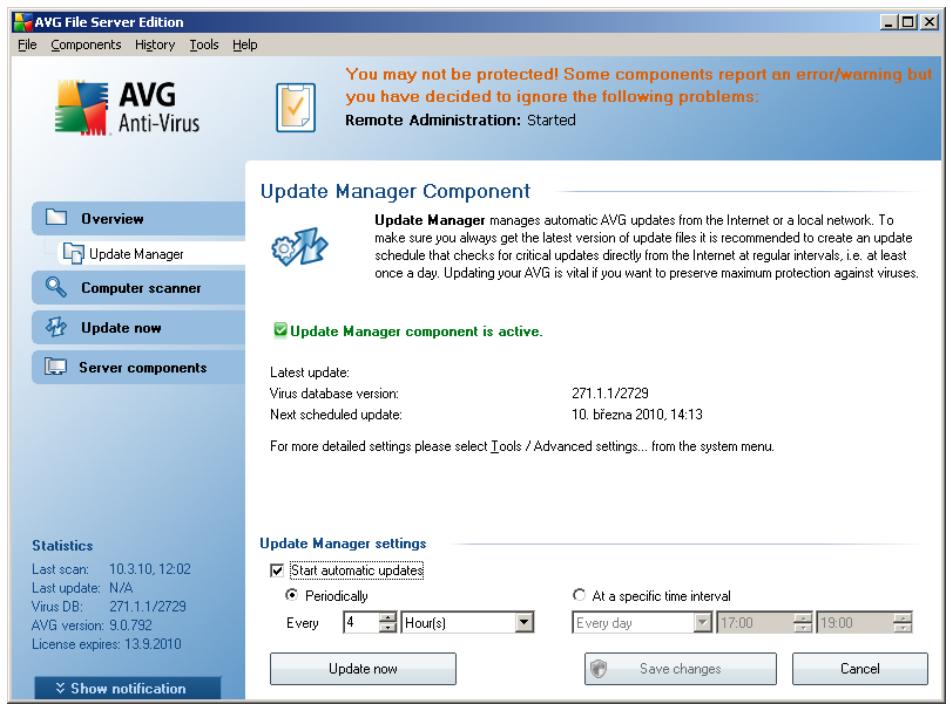Click the green active-status check icon

(280, 330)
